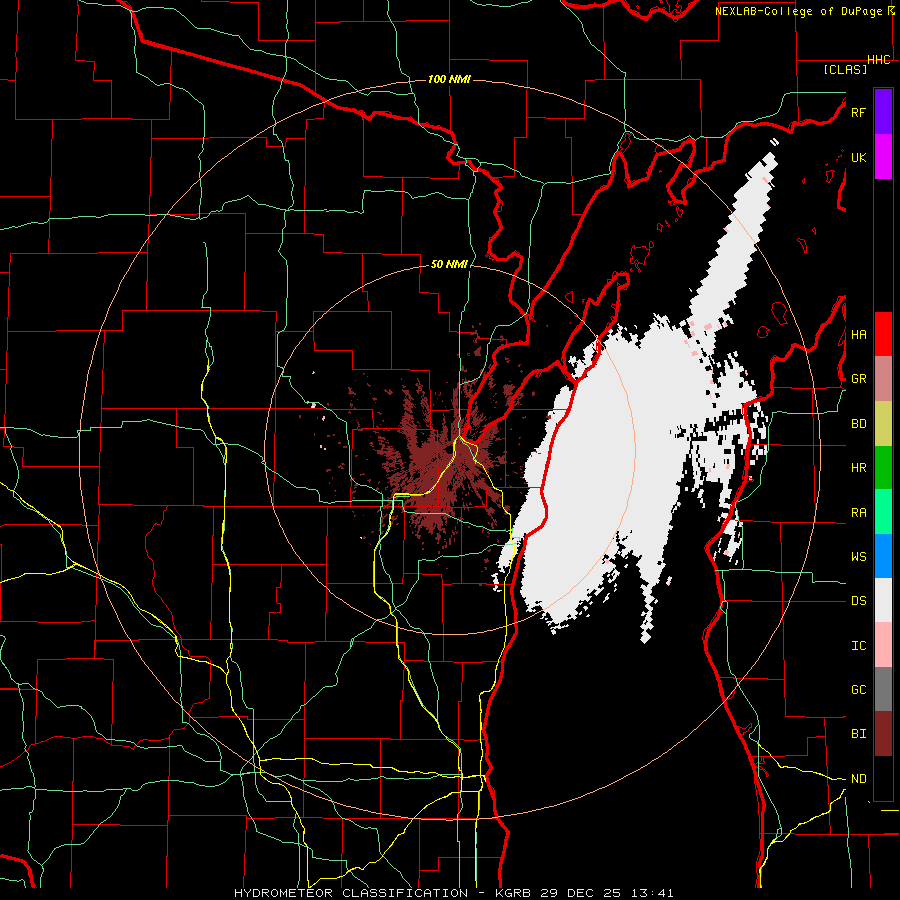
Task: Click the 50 NMI range ring label
Action: pos(449,264)
